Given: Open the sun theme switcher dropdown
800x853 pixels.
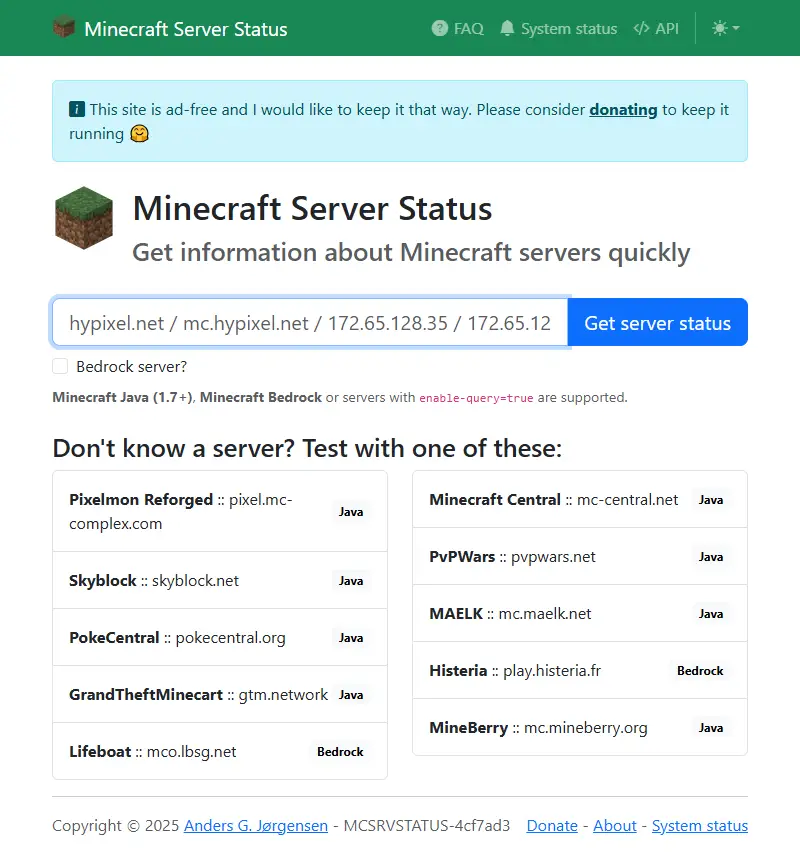Looking at the screenshot, I should point(725,28).
